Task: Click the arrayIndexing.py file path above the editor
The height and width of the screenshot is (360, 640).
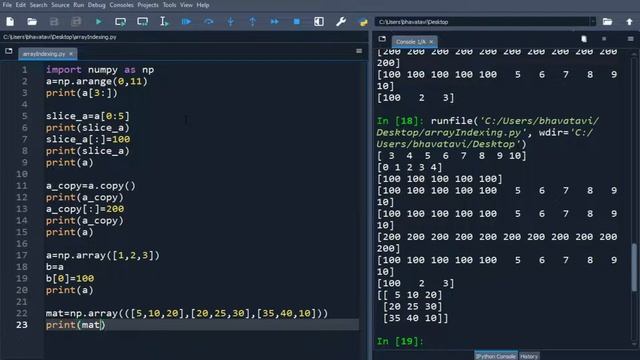Action: [60, 37]
